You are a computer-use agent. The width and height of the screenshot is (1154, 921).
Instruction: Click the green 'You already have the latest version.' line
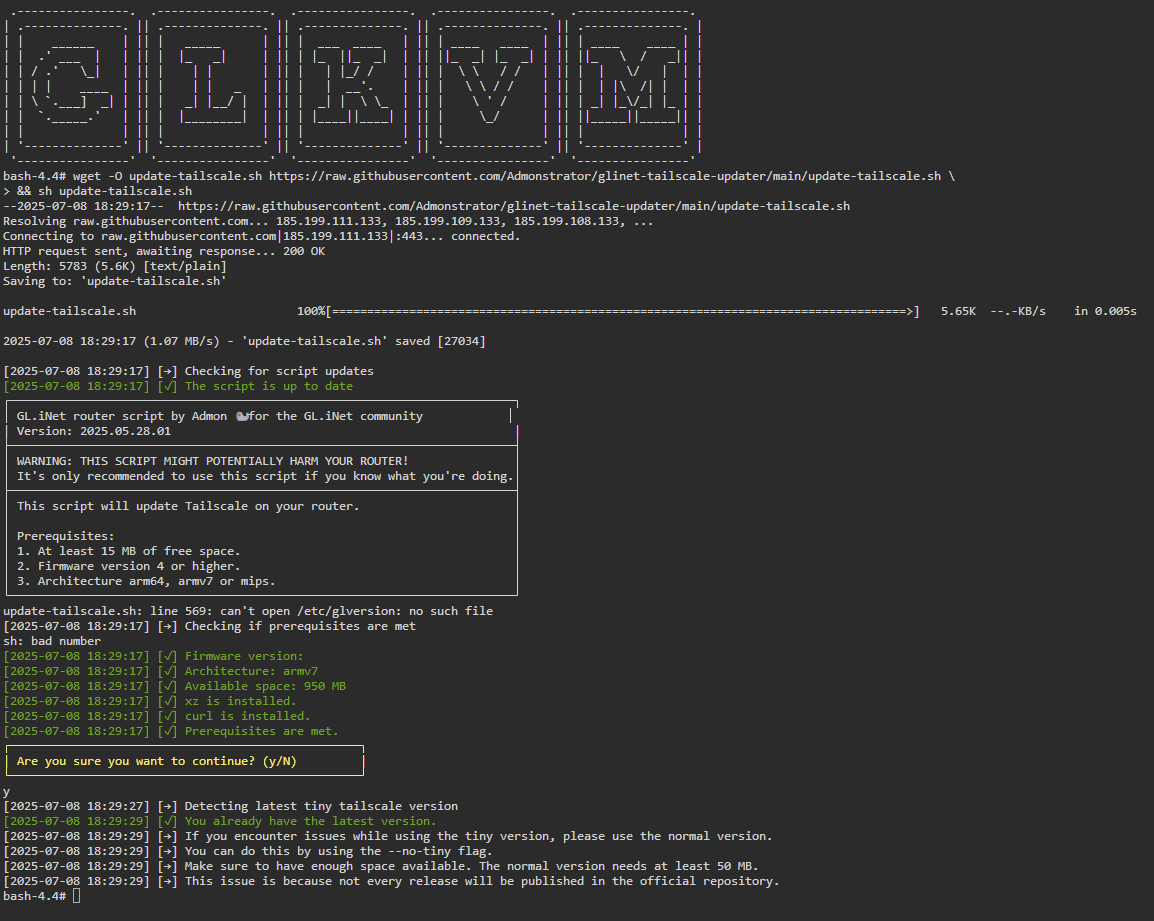pos(220,821)
